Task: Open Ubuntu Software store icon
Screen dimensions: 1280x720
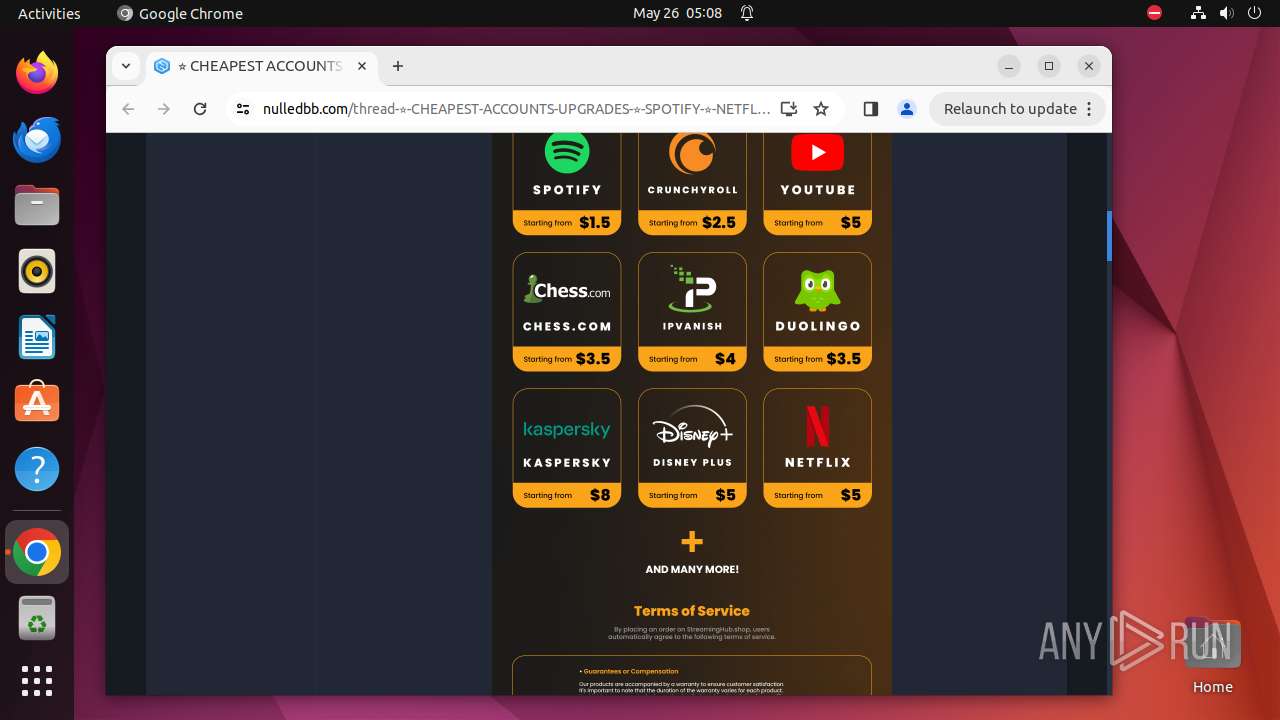Action: click(x=37, y=403)
